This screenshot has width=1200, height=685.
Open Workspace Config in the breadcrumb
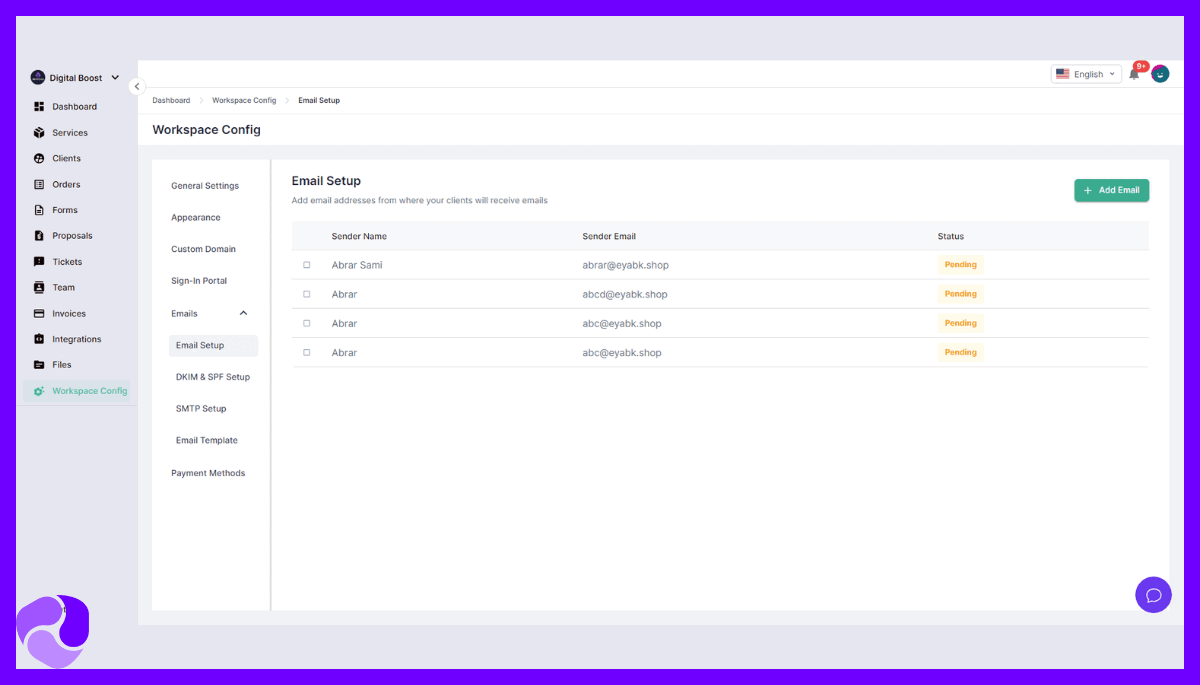click(244, 100)
